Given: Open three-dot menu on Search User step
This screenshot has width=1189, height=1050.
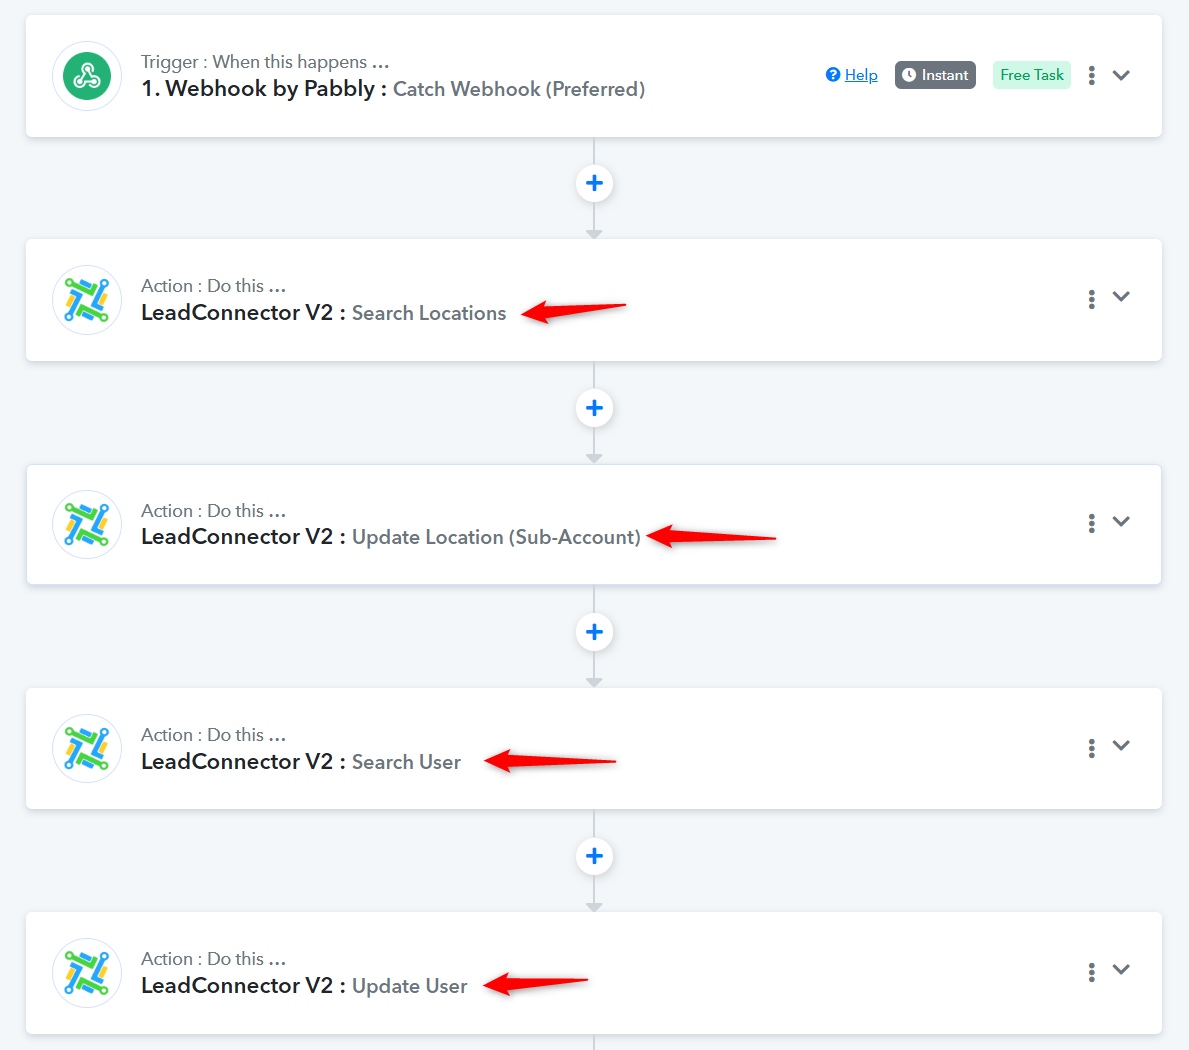Looking at the screenshot, I should 1092,748.
